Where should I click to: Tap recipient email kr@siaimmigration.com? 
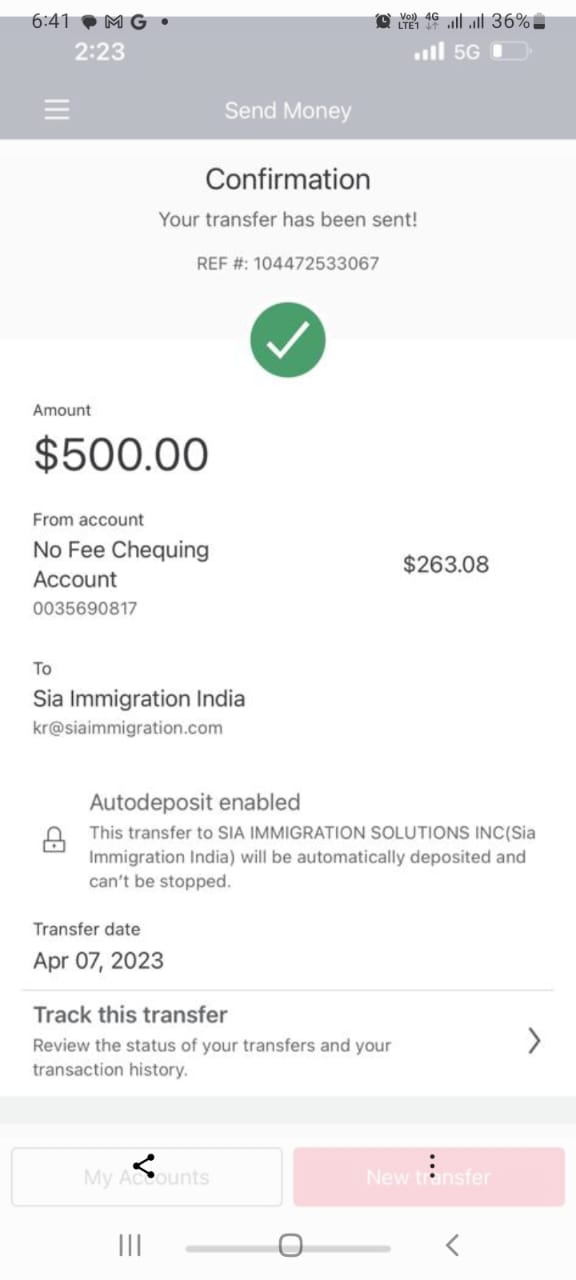(128, 728)
